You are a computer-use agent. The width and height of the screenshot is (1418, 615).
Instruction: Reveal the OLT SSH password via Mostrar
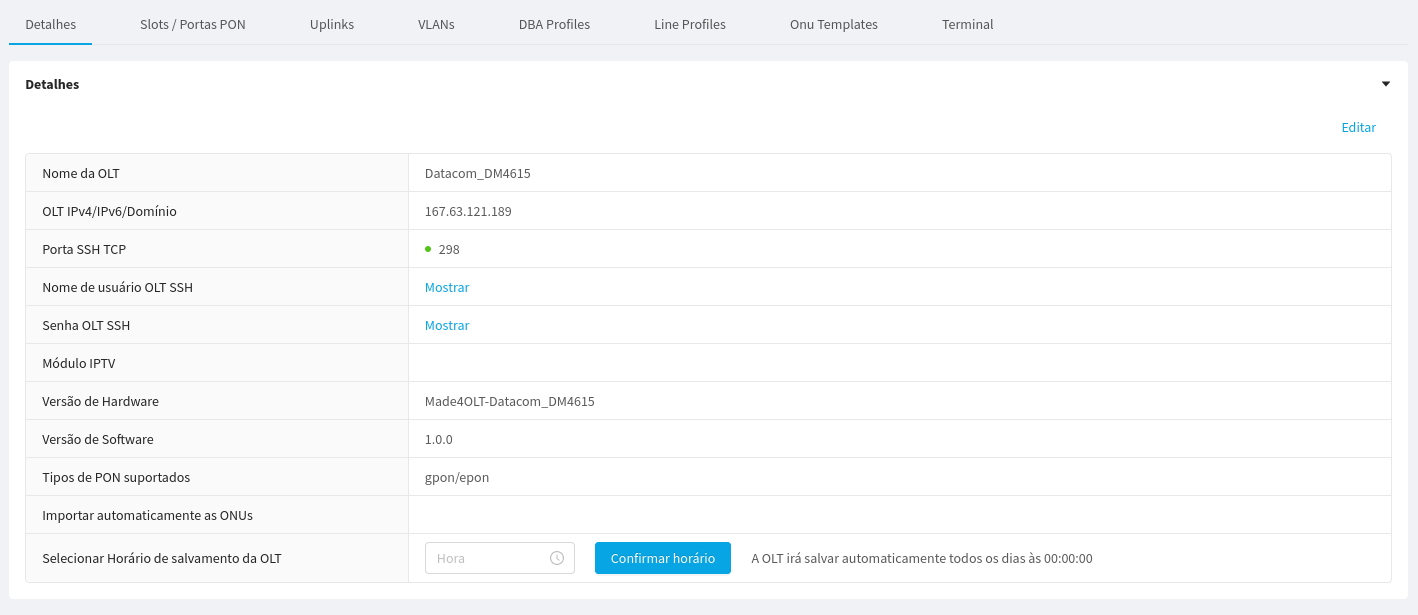pos(447,325)
